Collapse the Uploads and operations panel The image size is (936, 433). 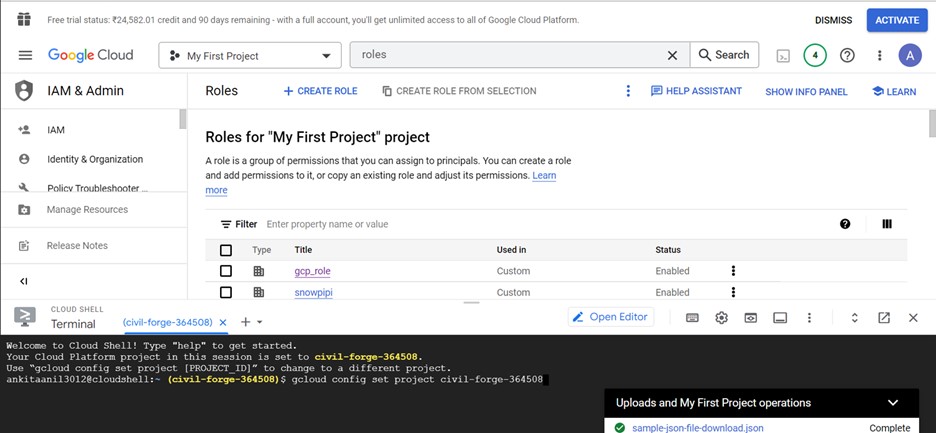pos(893,403)
